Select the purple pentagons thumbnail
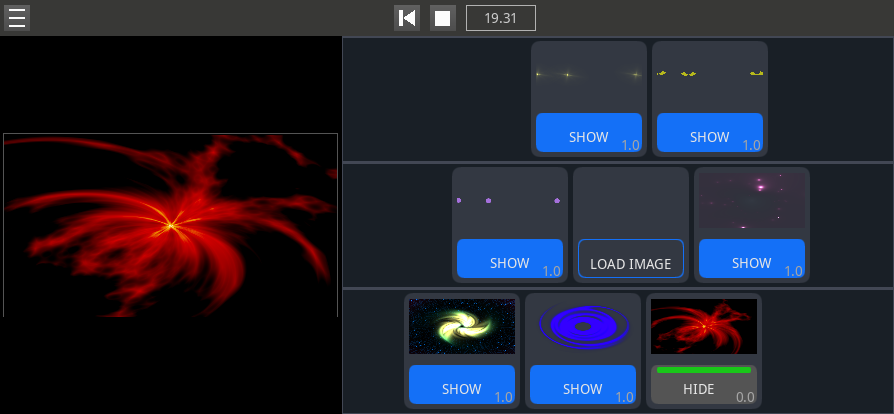The height and width of the screenshot is (414, 894). (510, 201)
